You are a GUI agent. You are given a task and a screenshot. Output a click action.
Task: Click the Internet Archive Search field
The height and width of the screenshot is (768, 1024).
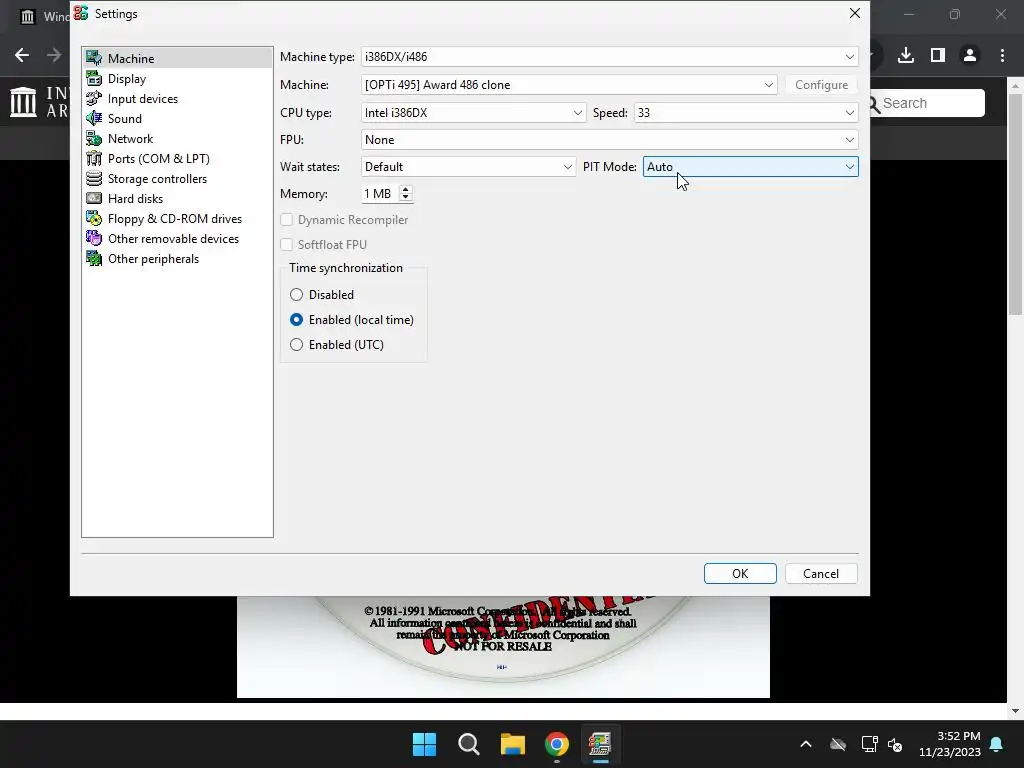tap(926, 103)
